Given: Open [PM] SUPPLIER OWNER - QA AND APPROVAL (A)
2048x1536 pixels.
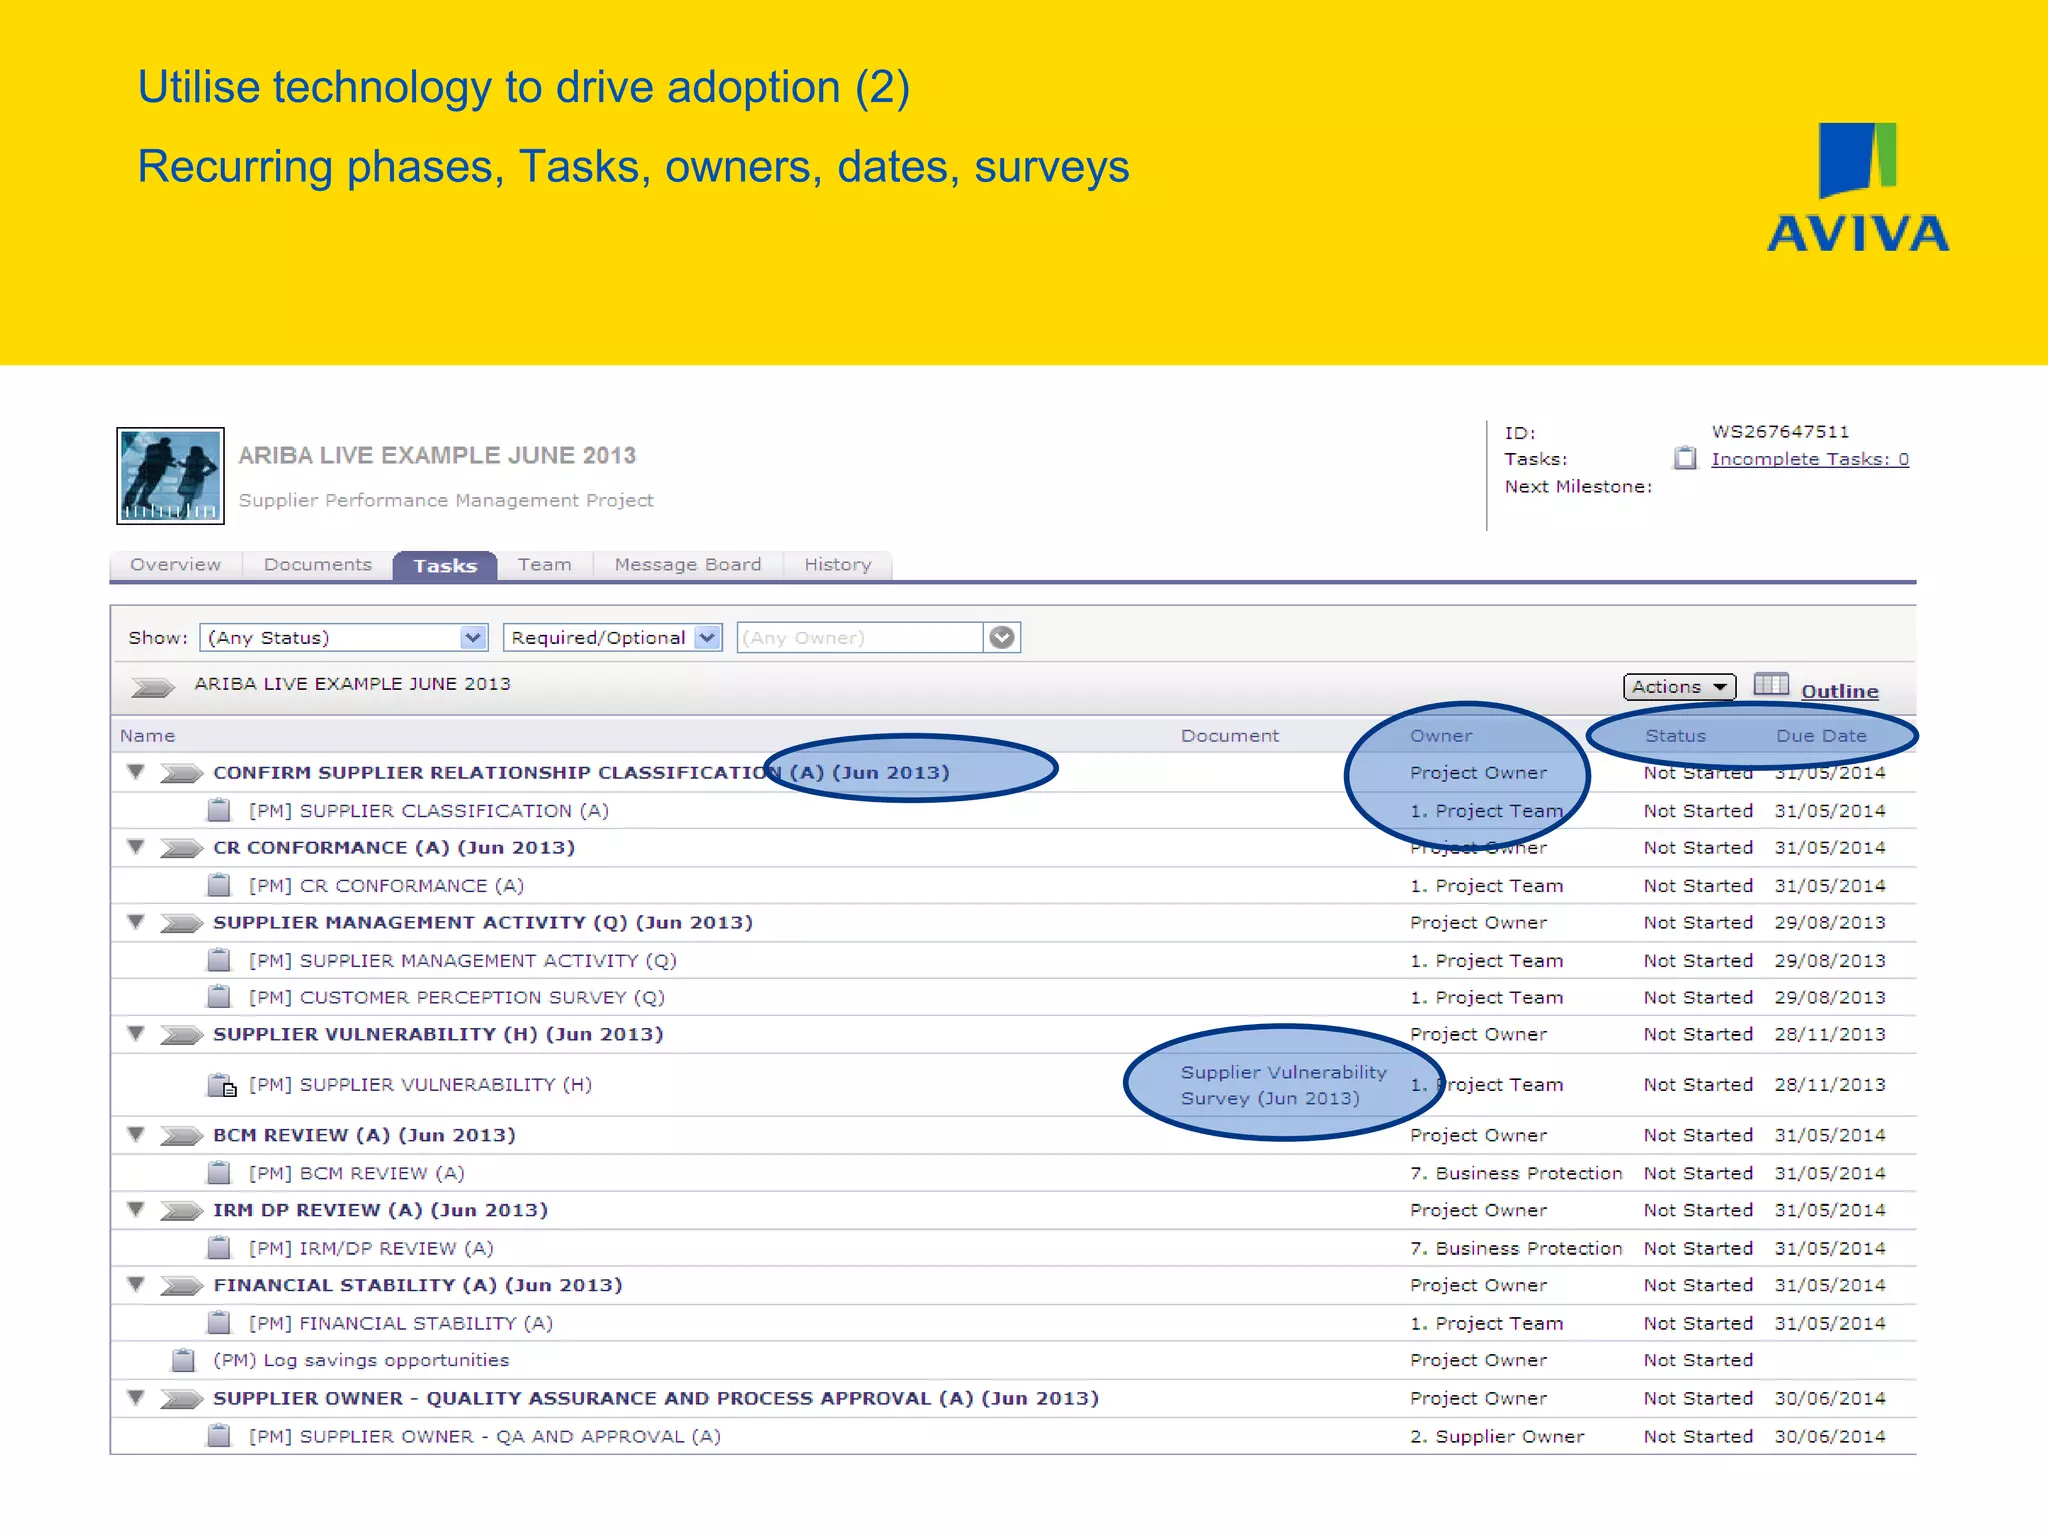Looking at the screenshot, I should coord(485,1436).
